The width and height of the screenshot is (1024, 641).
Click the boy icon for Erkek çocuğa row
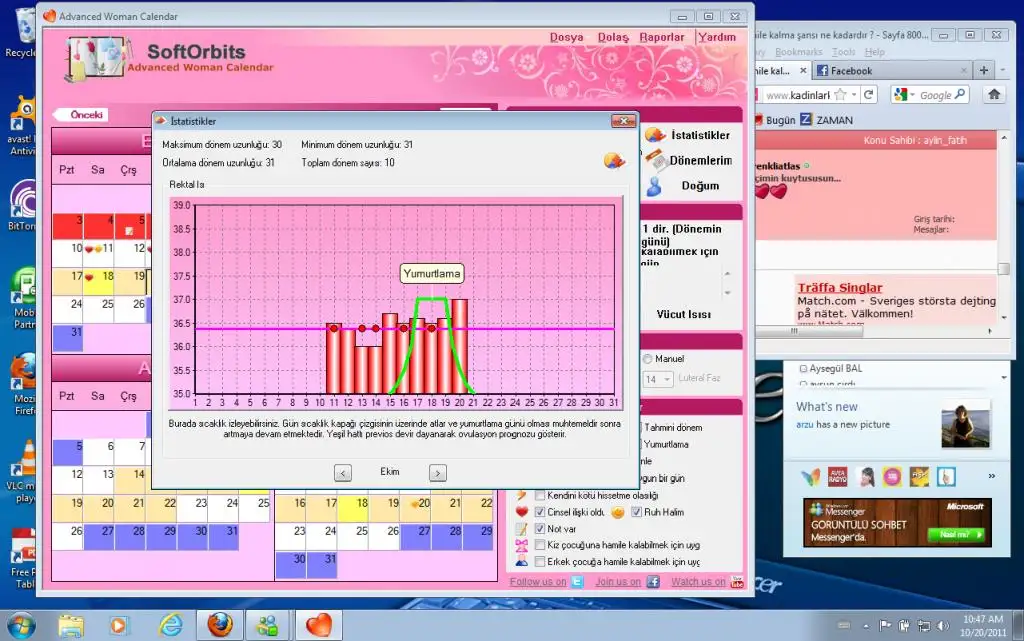(x=522, y=561)
